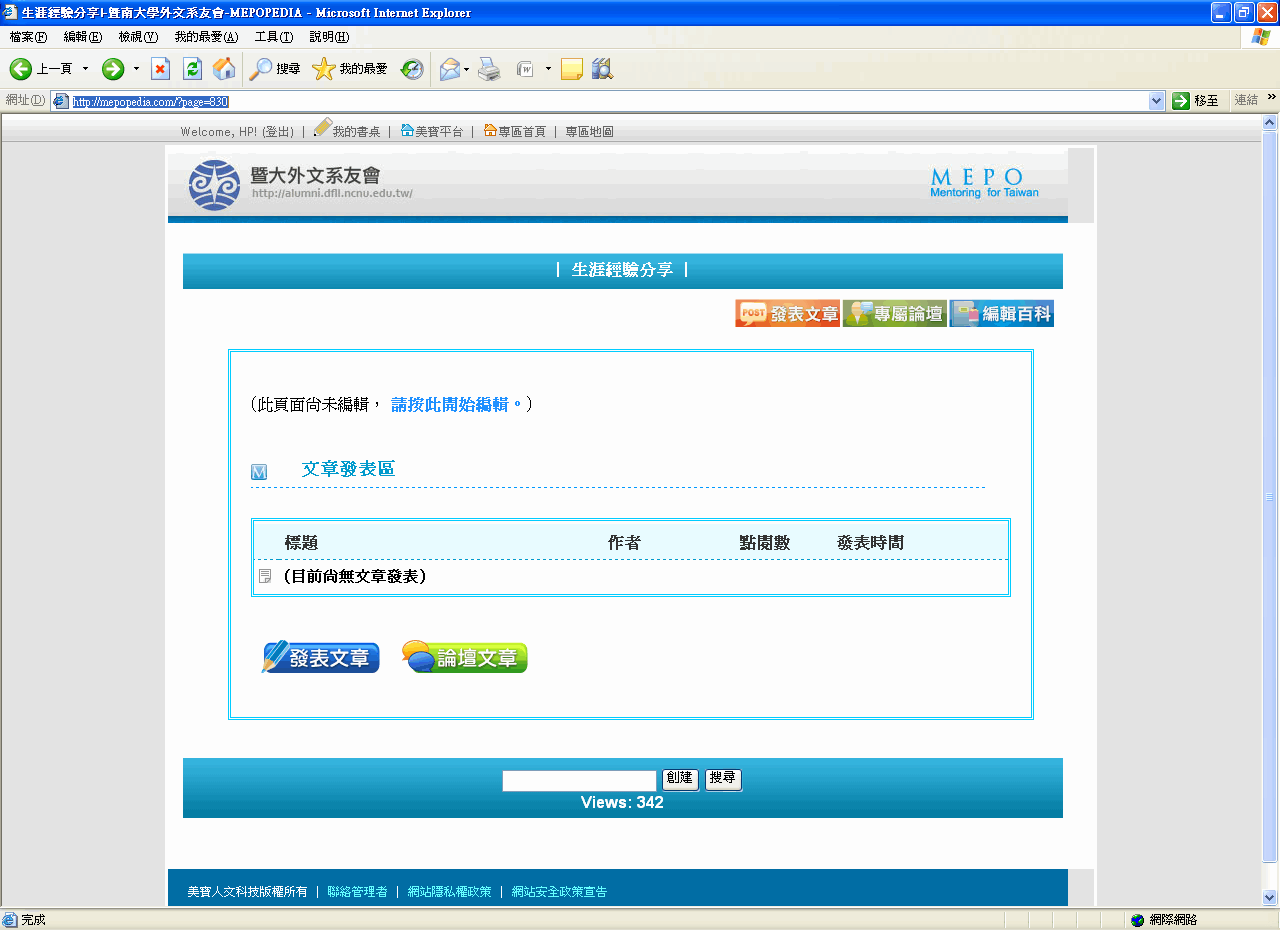Refresh the page with the Refresh icon
1280x930 pixels.
tap(192, 69)
